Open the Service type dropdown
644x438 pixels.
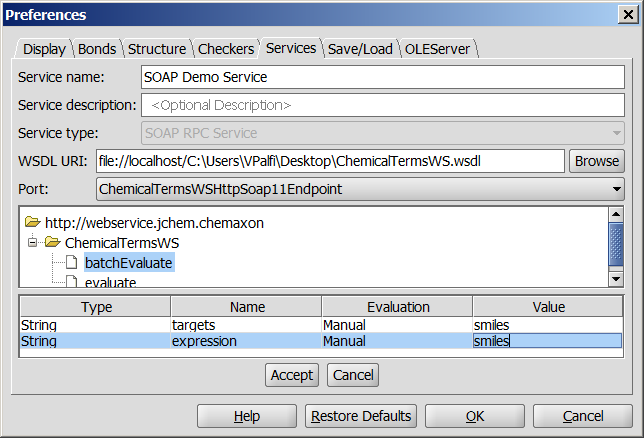click(x=616, y=134)
